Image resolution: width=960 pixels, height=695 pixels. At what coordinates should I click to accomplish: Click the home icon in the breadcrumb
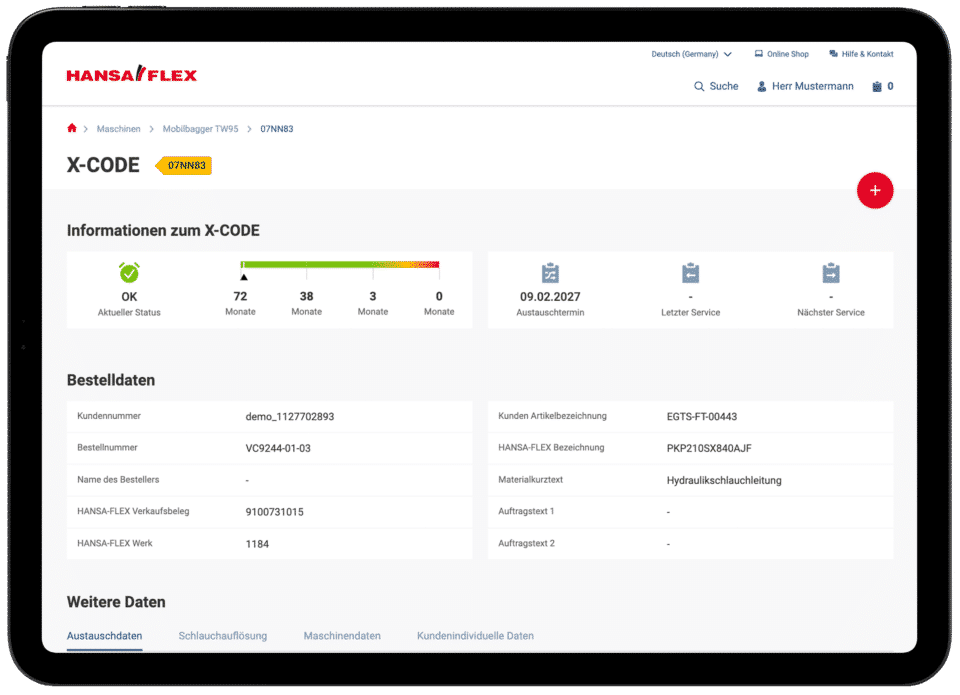71,128
